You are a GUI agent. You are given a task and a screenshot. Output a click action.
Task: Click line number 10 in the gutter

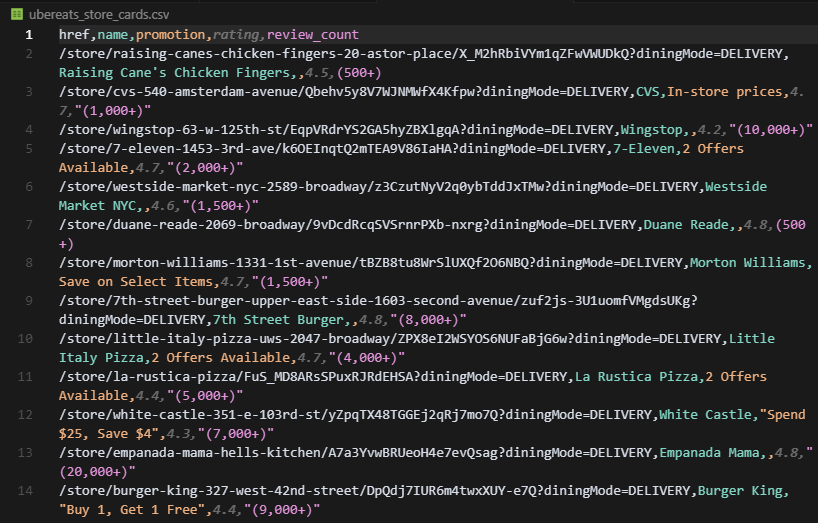(26, 338)
